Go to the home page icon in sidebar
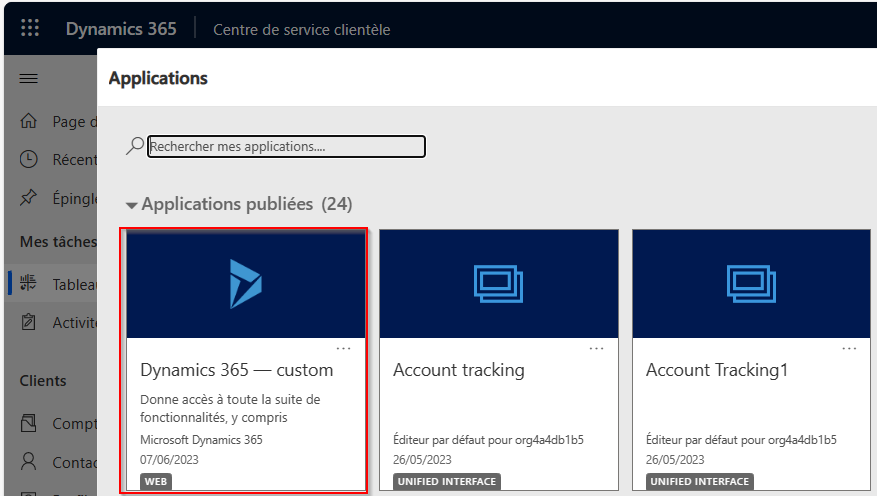The width and height of the screenshot is (877, 496). [29, 121]
